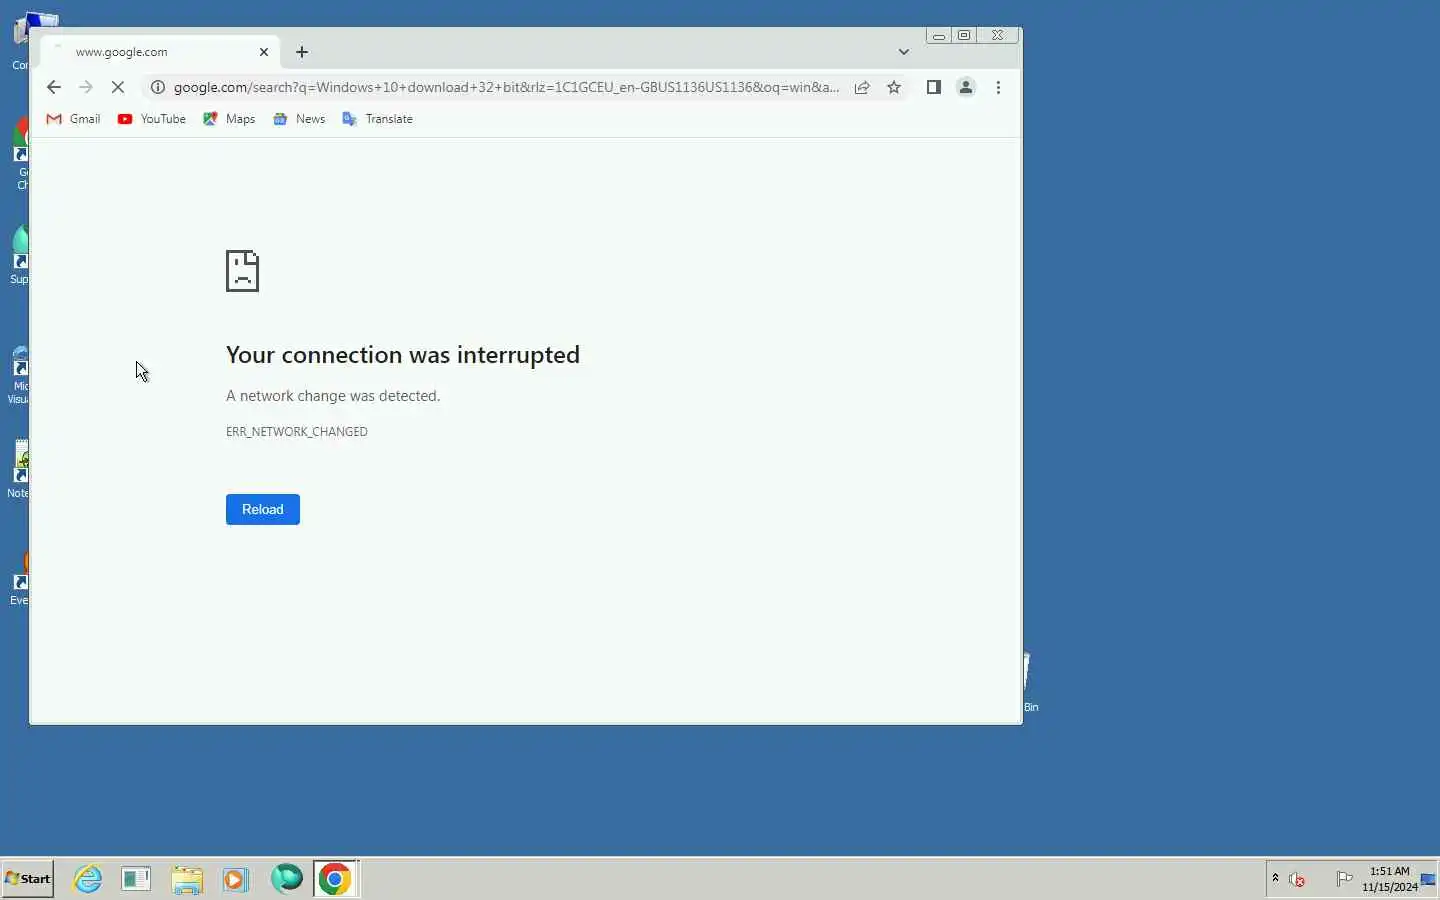Show hidden system tray icons
1440x900 pixels.
click(1275, 879)
